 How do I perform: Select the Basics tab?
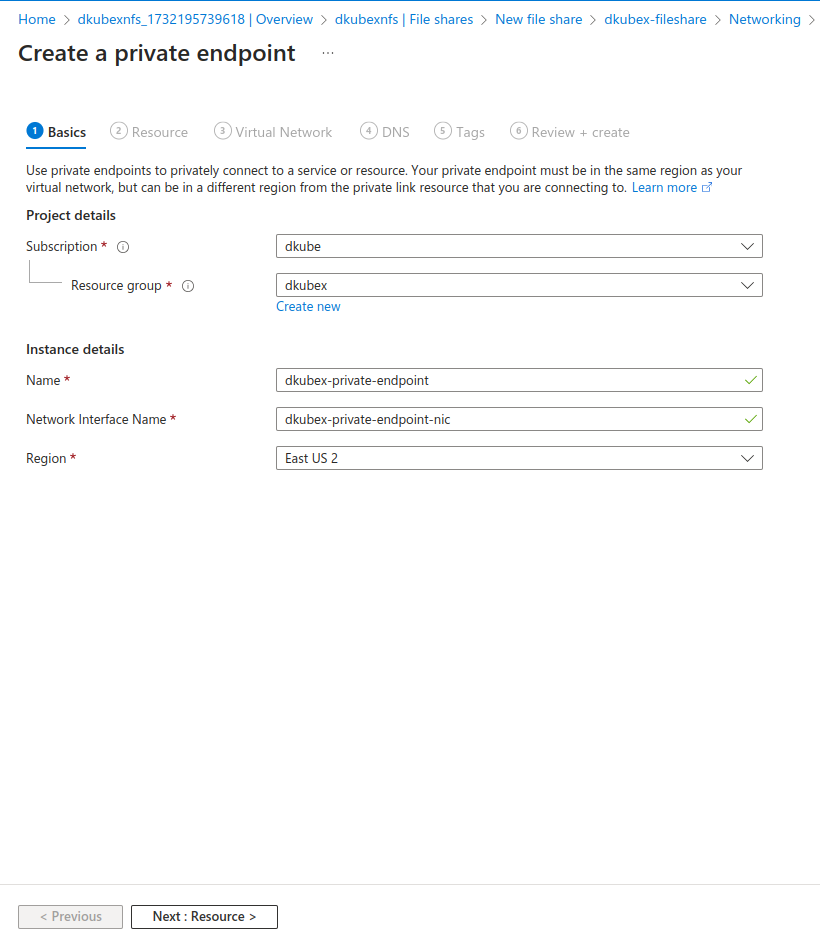point(57,132)
